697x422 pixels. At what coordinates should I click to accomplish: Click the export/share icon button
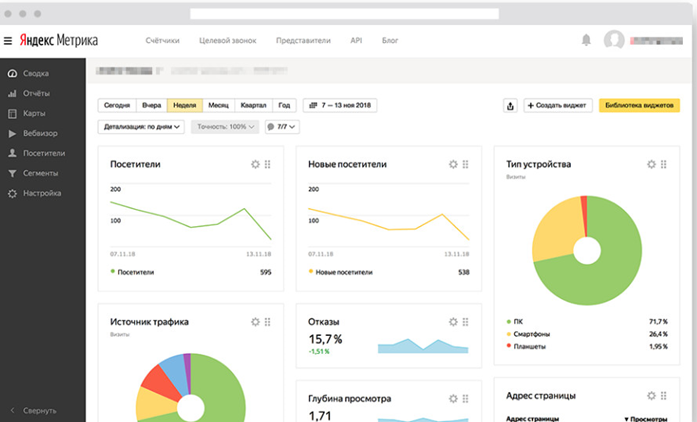[x=510, y=105]
